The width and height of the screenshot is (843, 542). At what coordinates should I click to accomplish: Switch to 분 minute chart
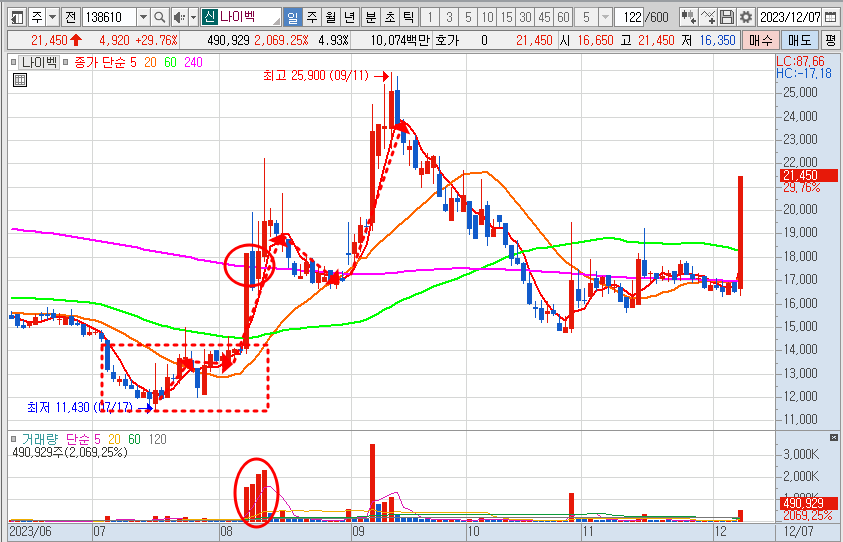tap(371, 18)
